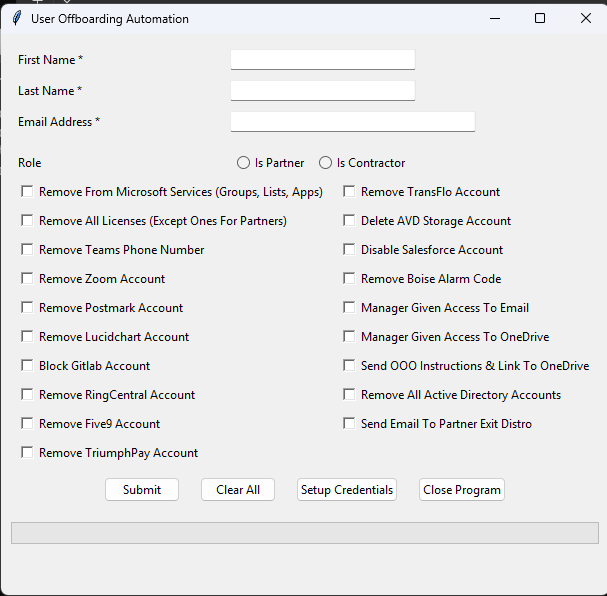Click the Last Name input field
607x596 pixels.
(x=322, y=91)
